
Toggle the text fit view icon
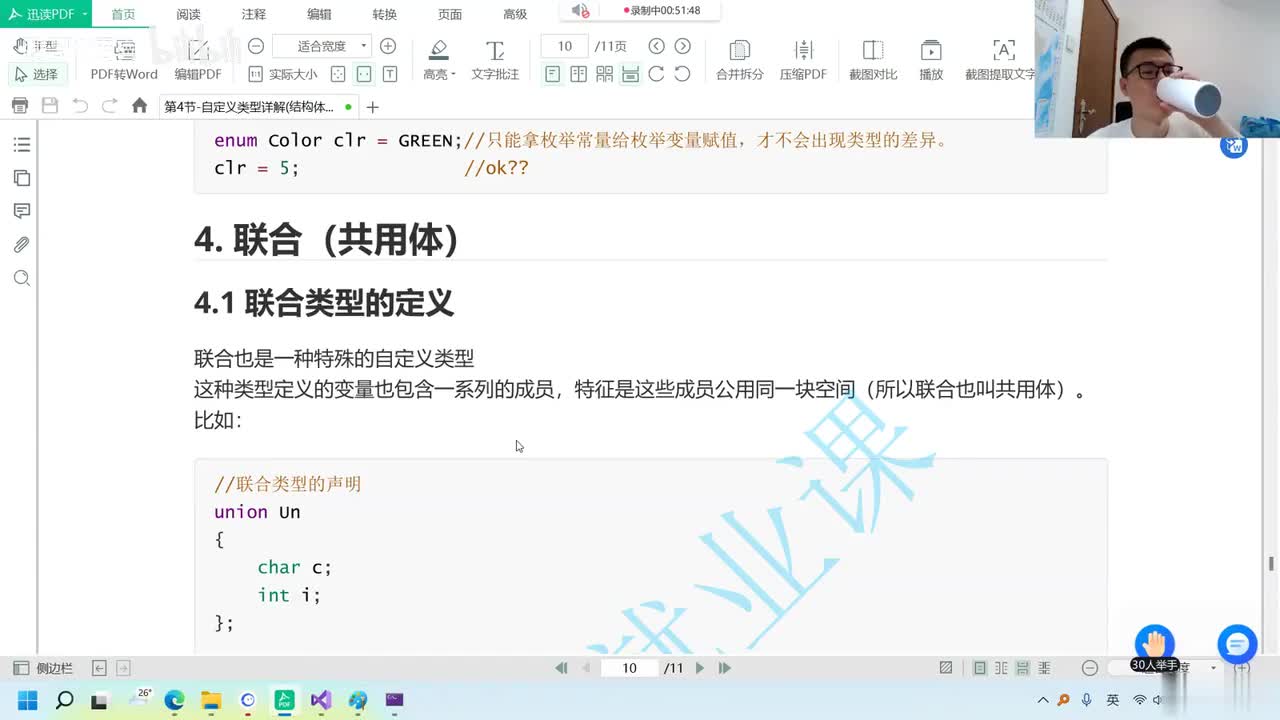pos(390,74)
